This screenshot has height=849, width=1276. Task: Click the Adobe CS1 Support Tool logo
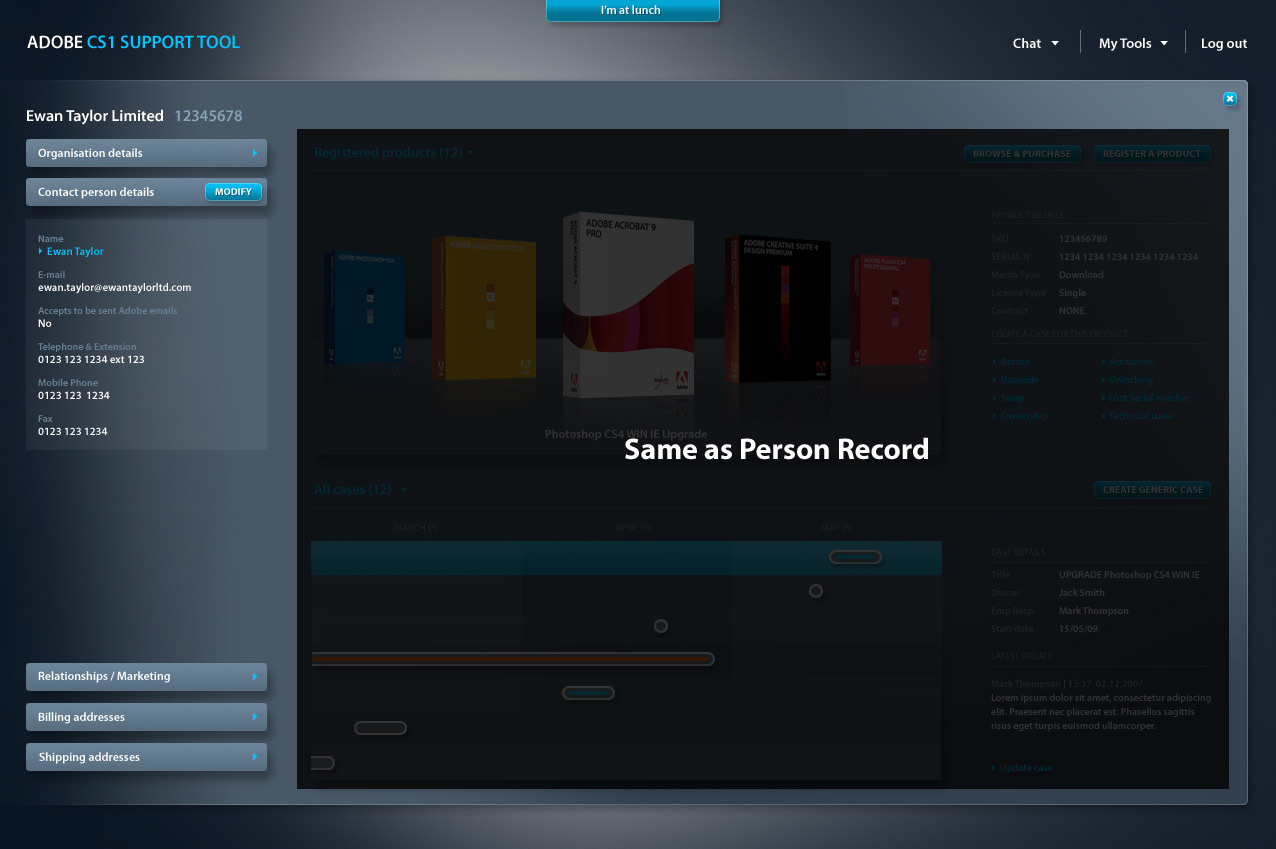(x=133, y=42)
